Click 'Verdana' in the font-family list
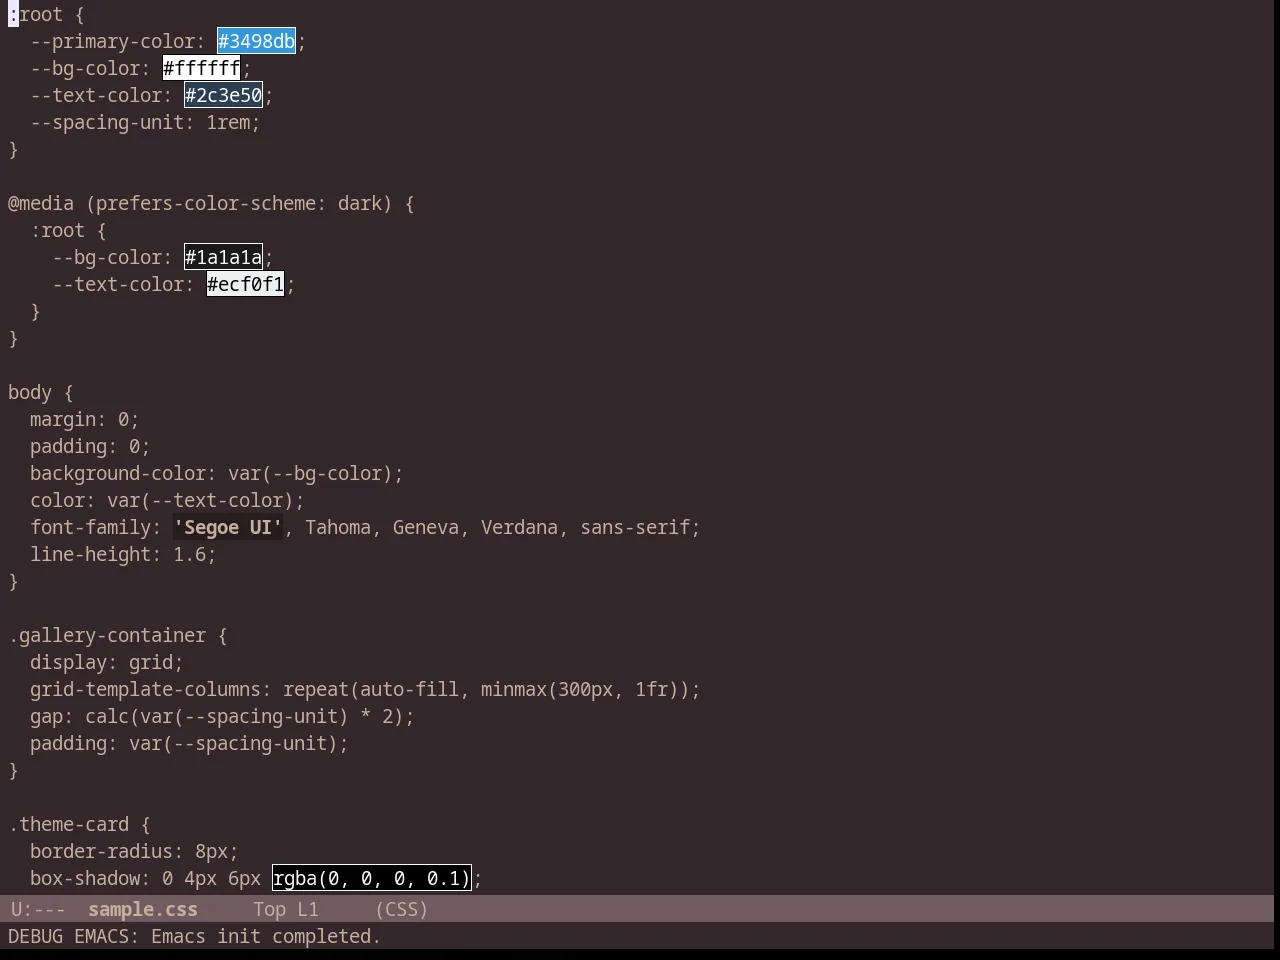Screen dimensions: 1280x960 tap(519, 527)
